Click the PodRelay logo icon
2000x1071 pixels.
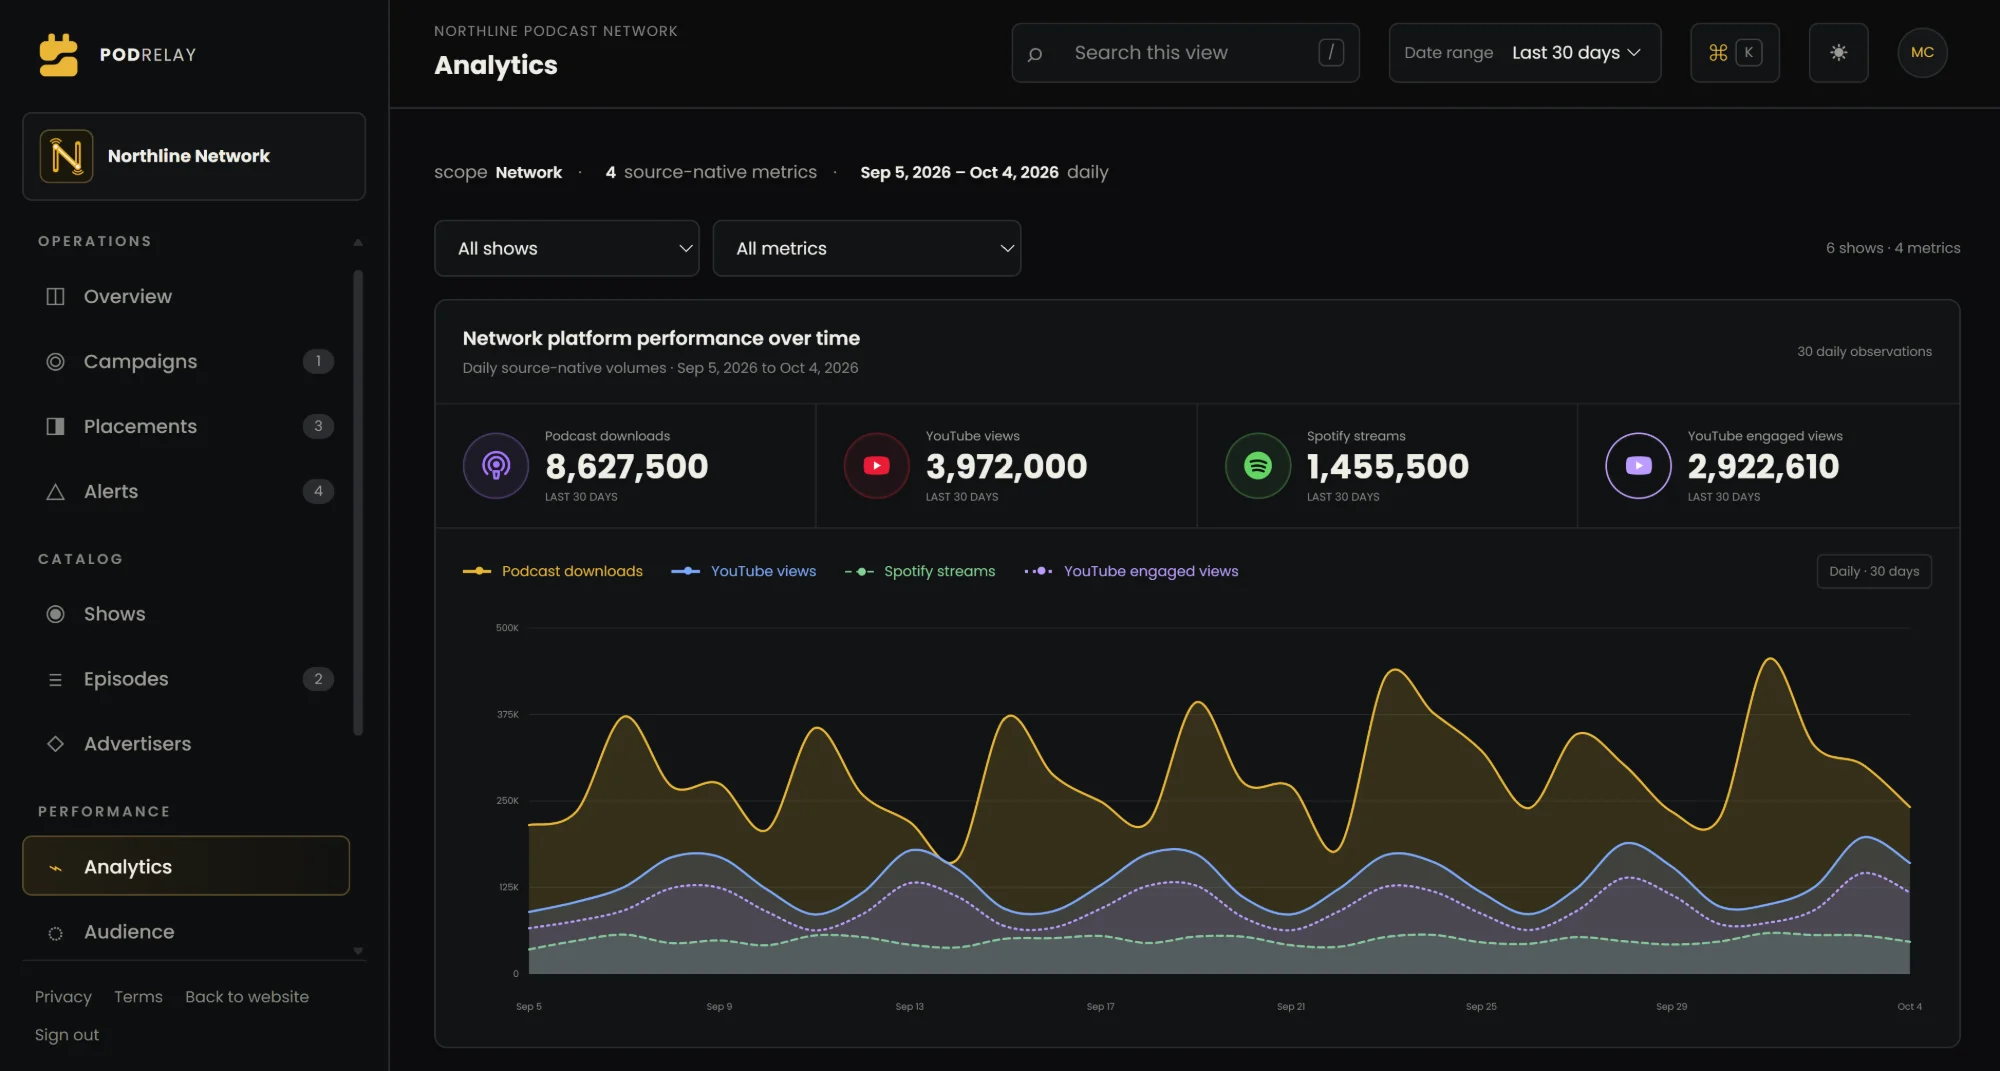point(58,55)
